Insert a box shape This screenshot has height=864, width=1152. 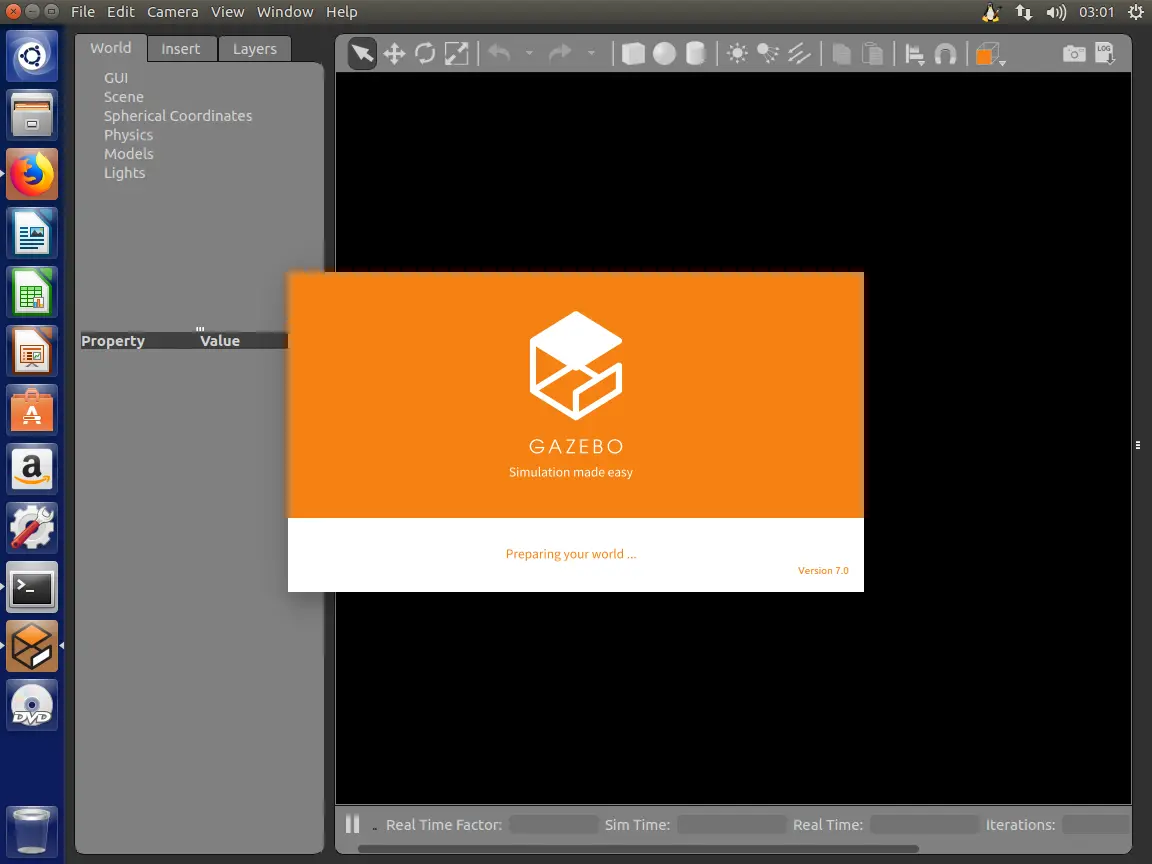(633, 54)
